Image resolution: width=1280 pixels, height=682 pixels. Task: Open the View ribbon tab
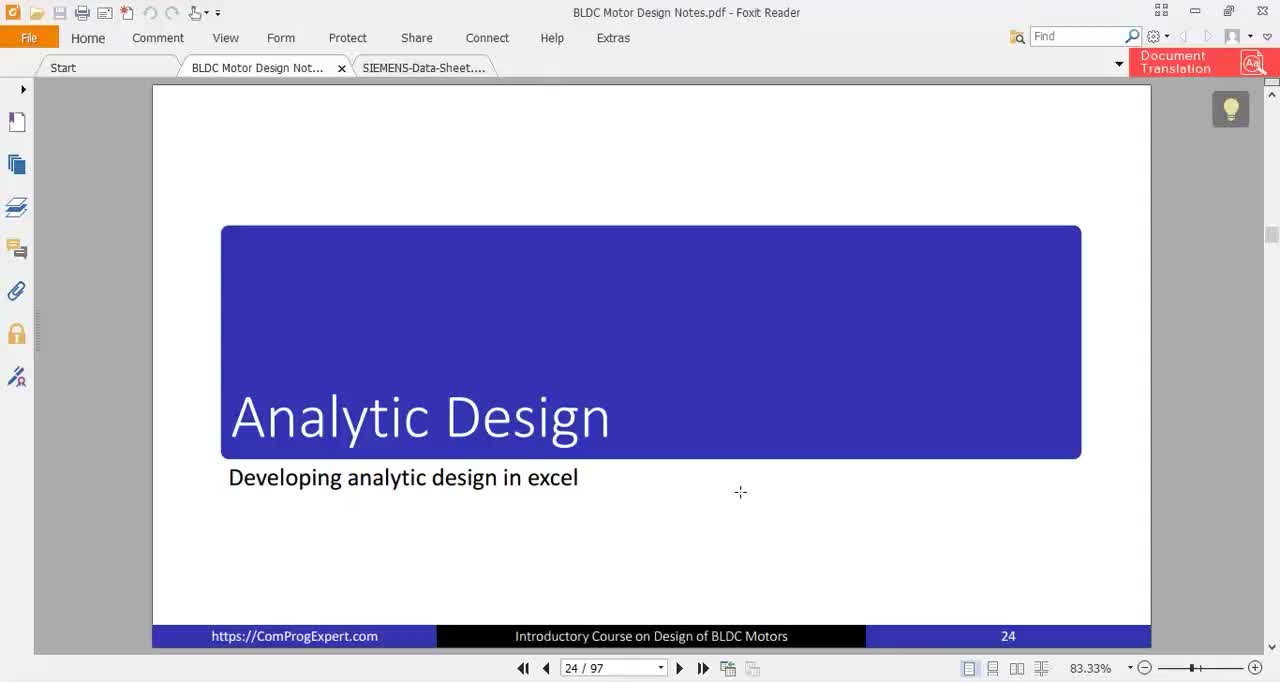click(x=225, y=38)
